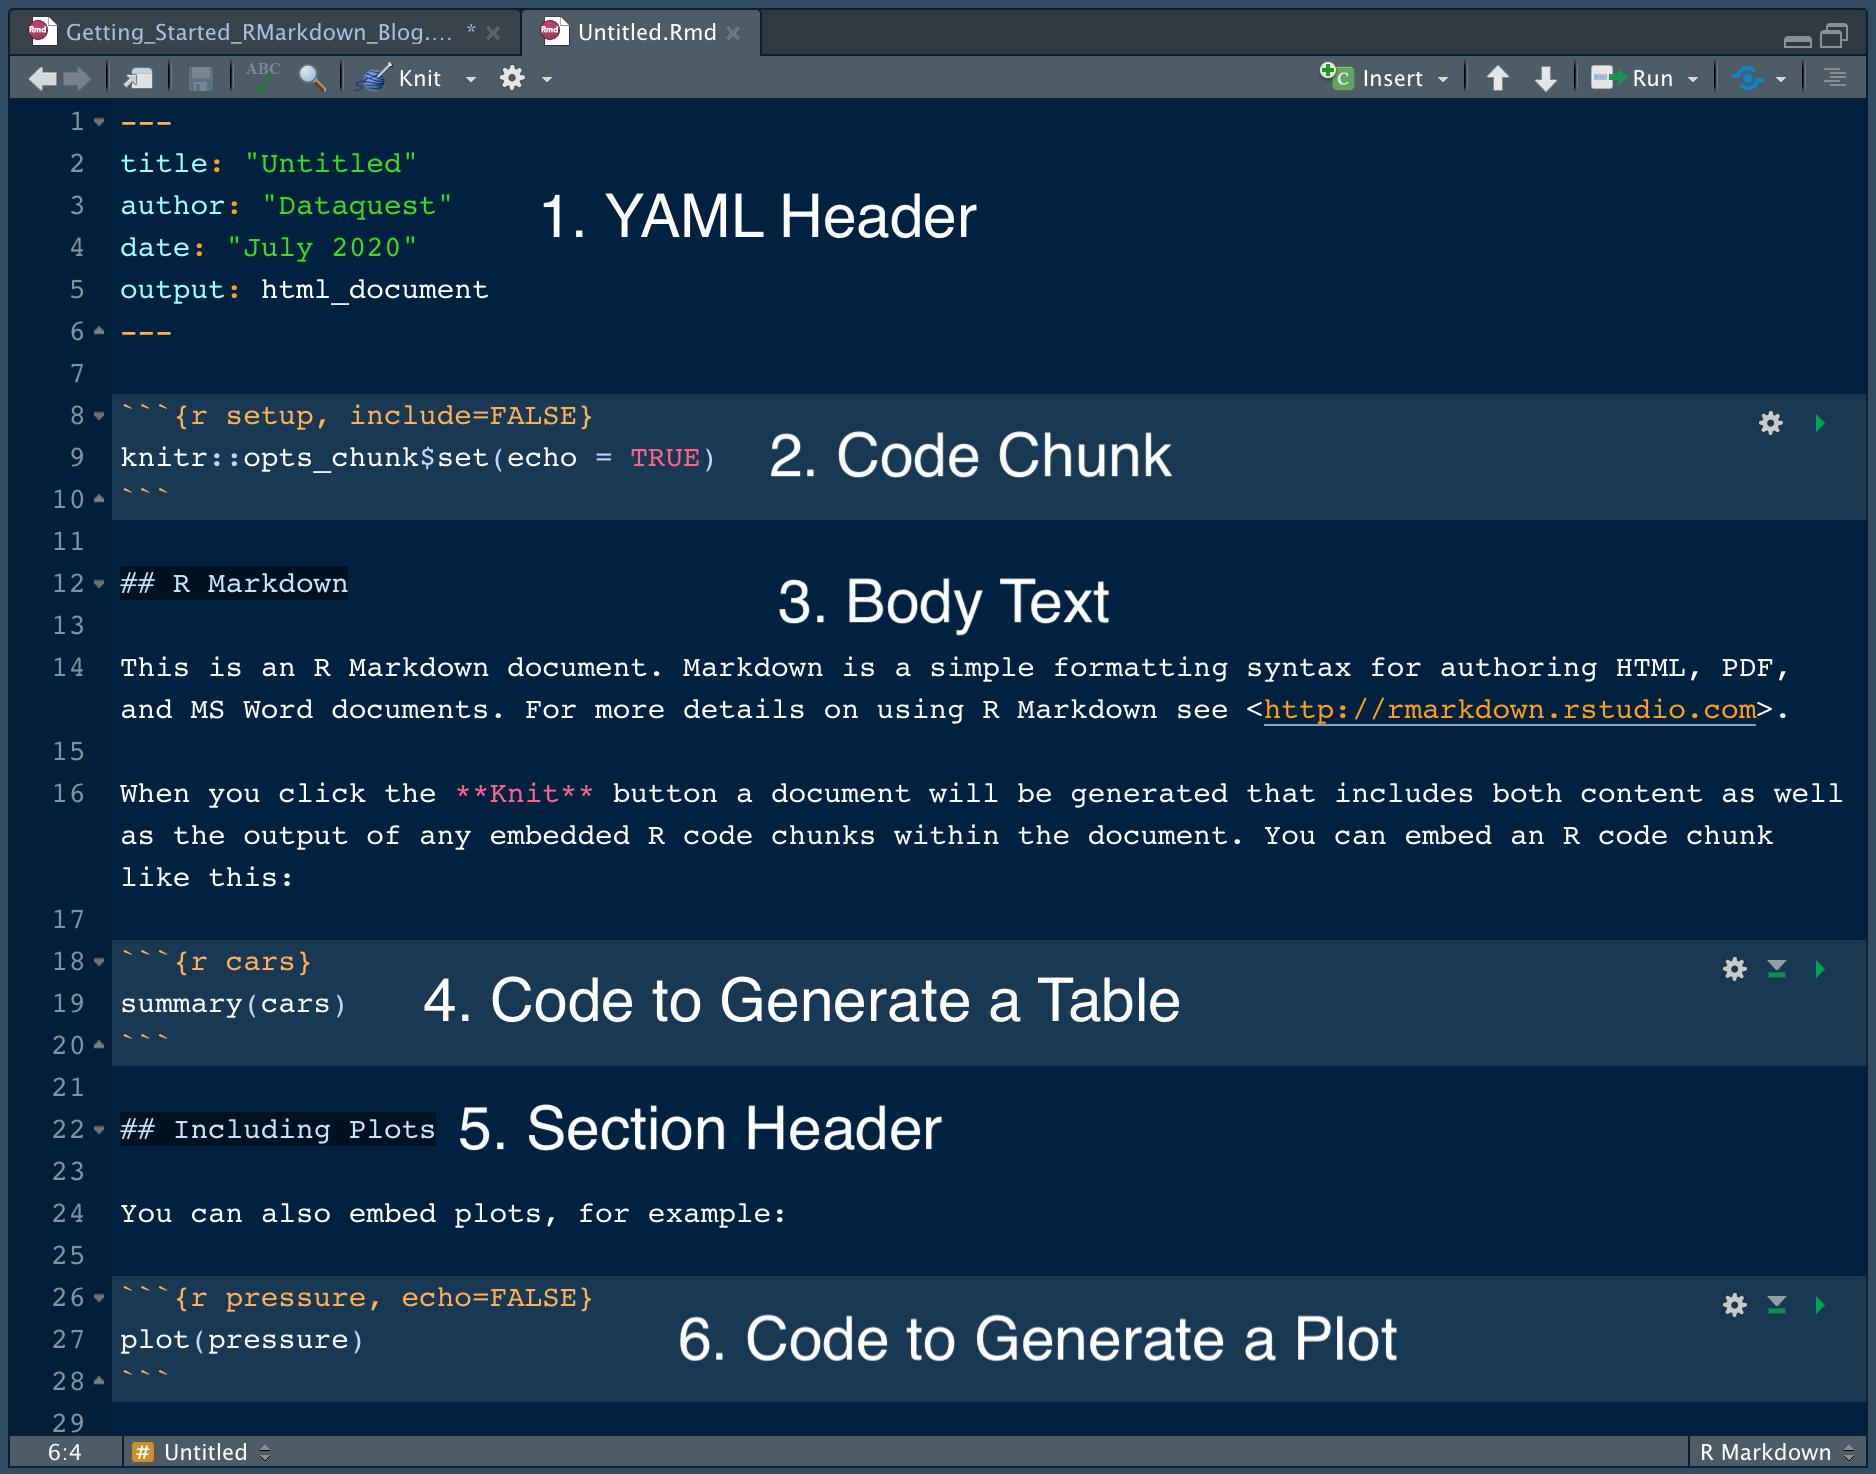Image resolution: width=1876 pixels, height=1474 pixels.
Task: Open chunk options gear for setup chunk
Action: (1770, 423)
